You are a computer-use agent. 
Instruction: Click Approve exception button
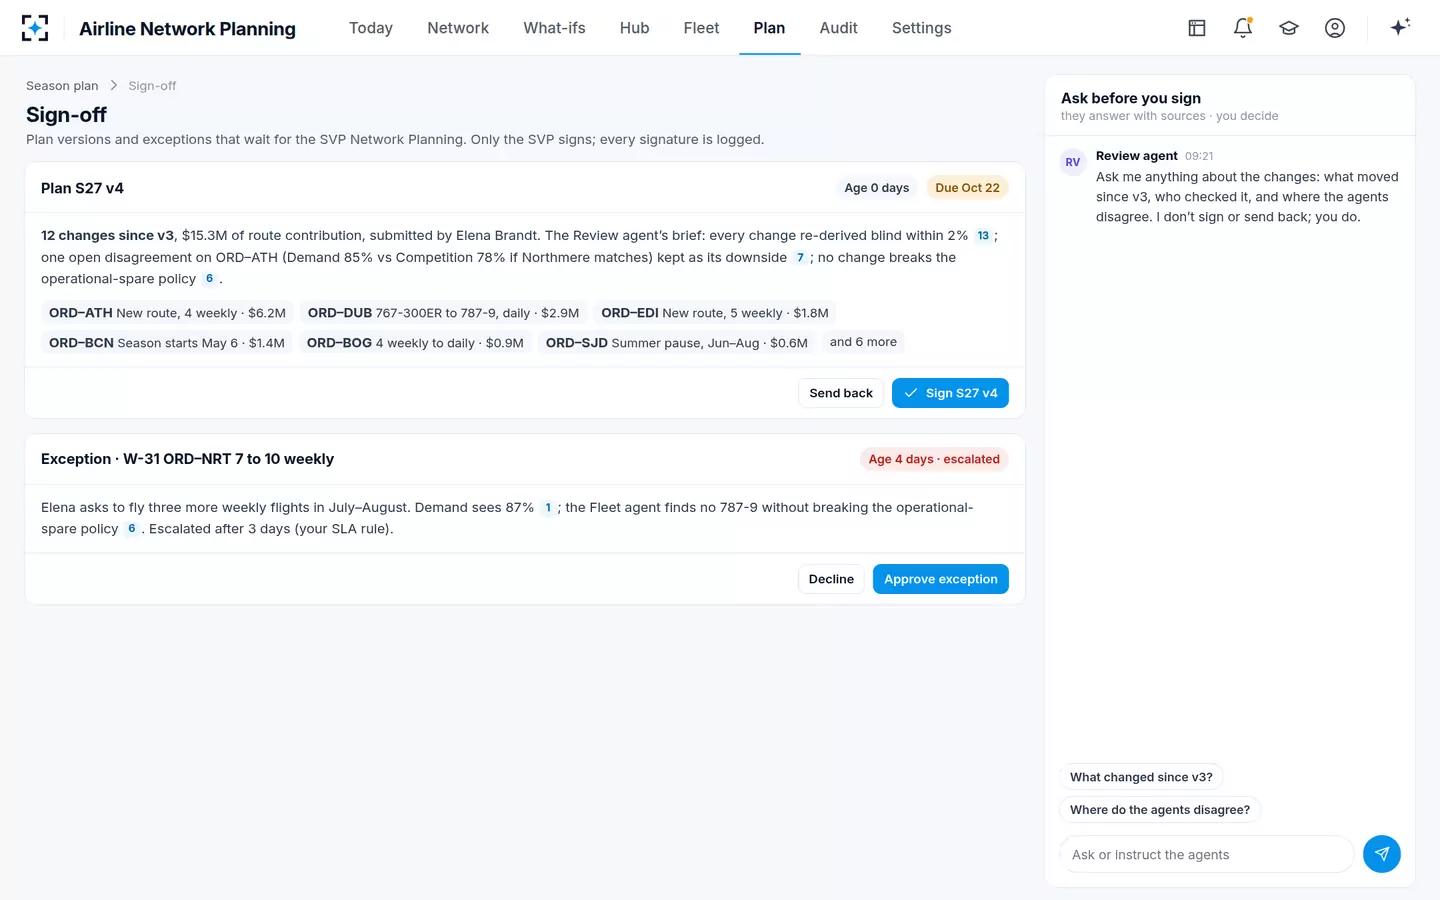coord(941,579)
